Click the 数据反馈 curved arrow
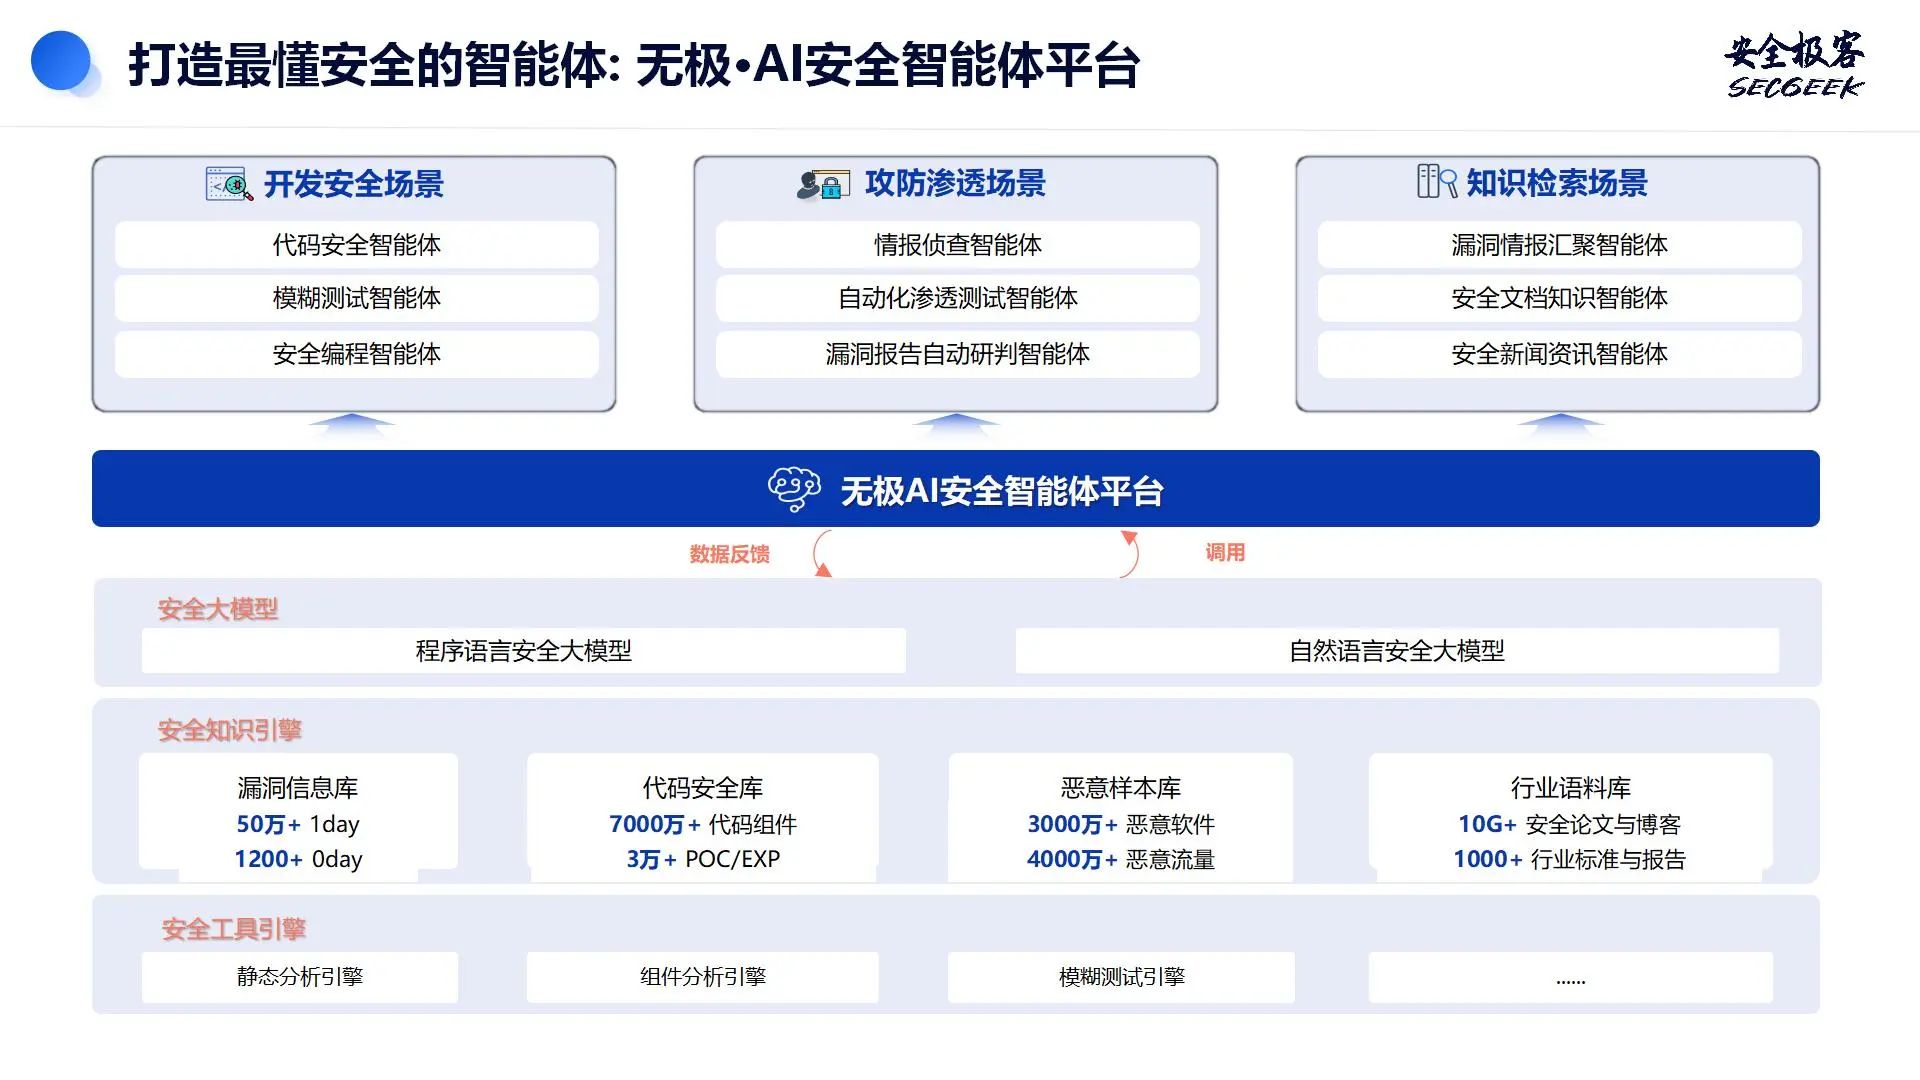1920x1080 pixels. pos(822,554)
